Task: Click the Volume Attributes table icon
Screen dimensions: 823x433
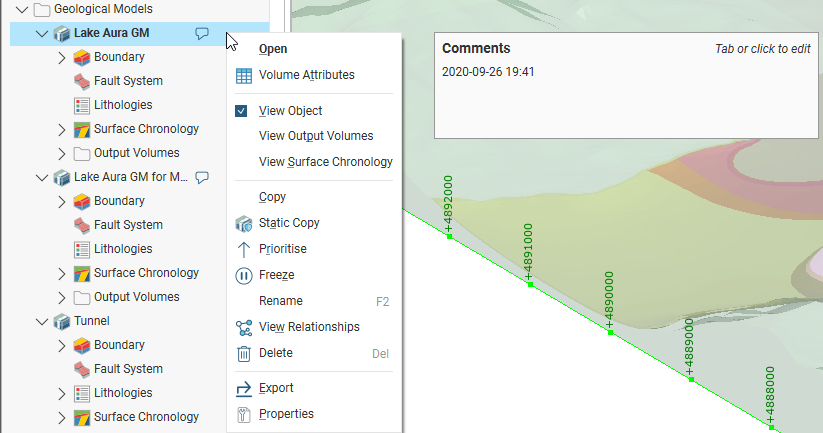Action: [243, 75]
